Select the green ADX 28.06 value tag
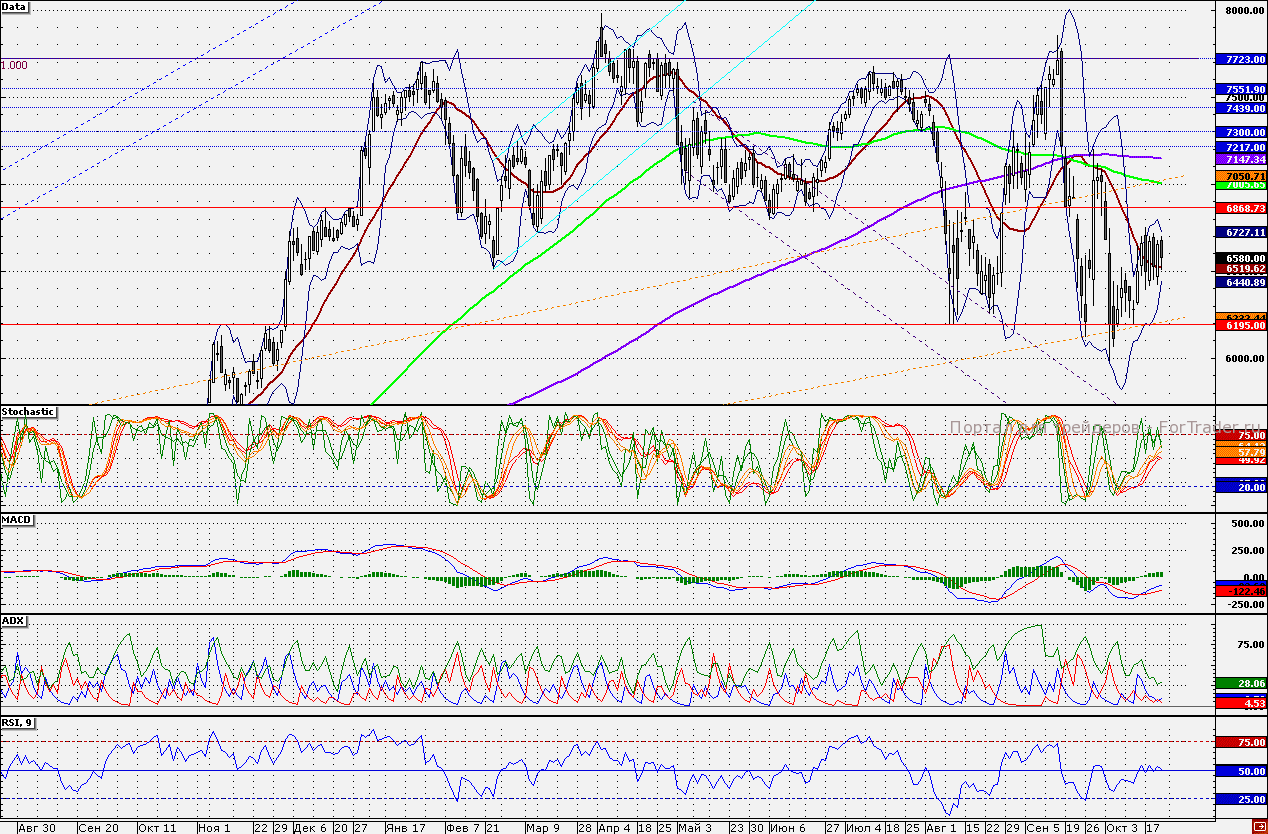 coord(1240,683)
